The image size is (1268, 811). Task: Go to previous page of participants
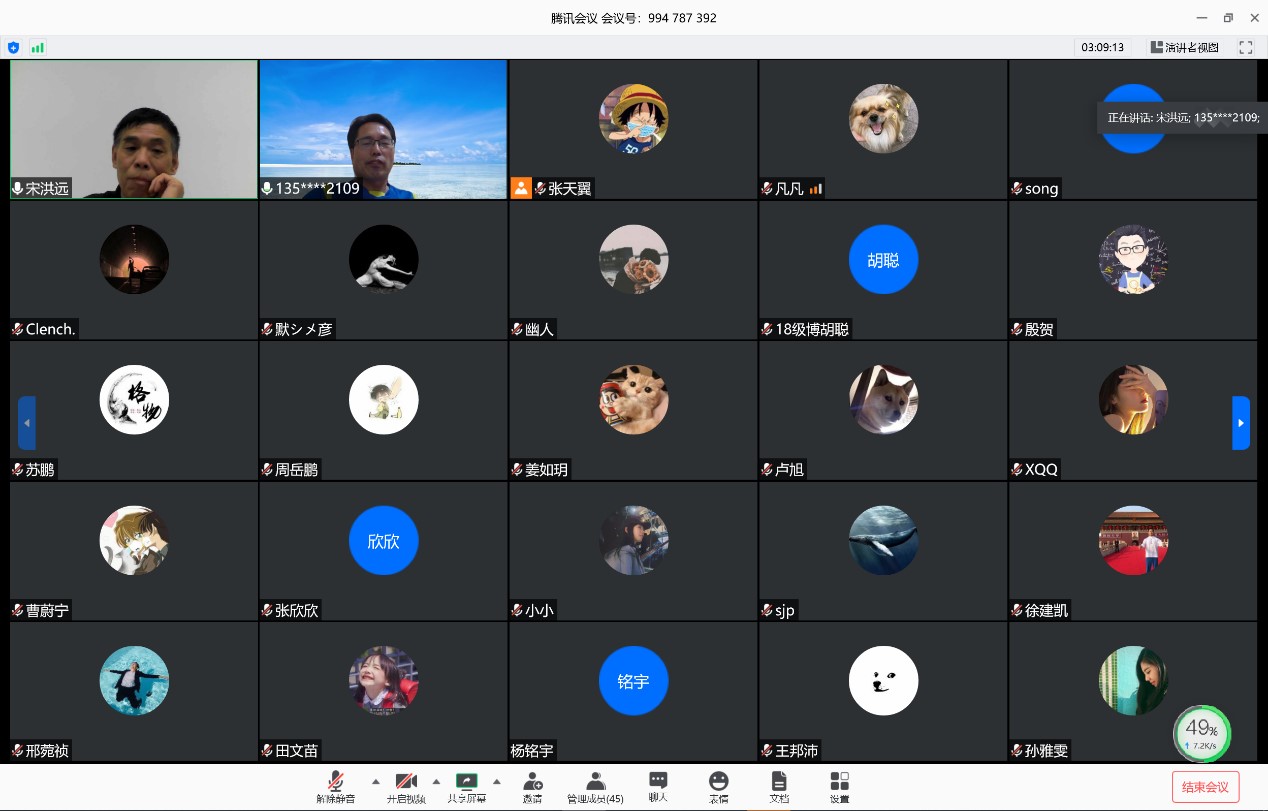pyautogui.click(x=27, y=423)
